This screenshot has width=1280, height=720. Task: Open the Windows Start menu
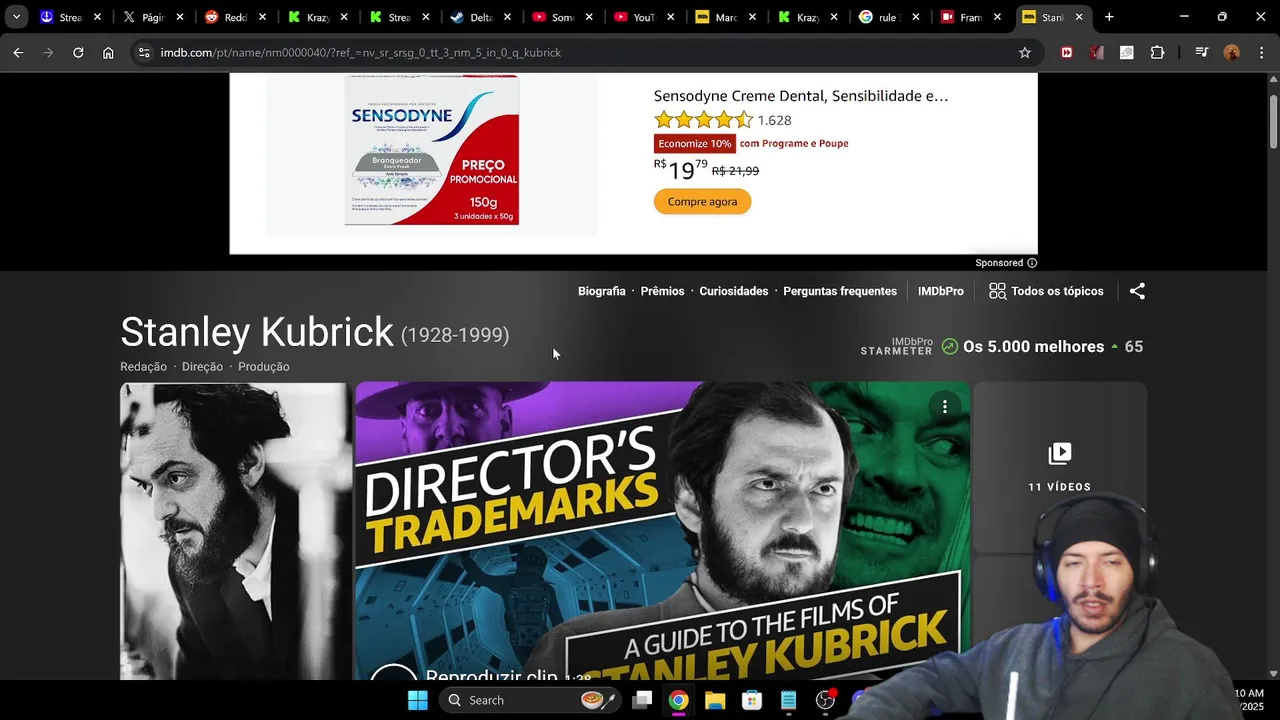pos(418,700)
